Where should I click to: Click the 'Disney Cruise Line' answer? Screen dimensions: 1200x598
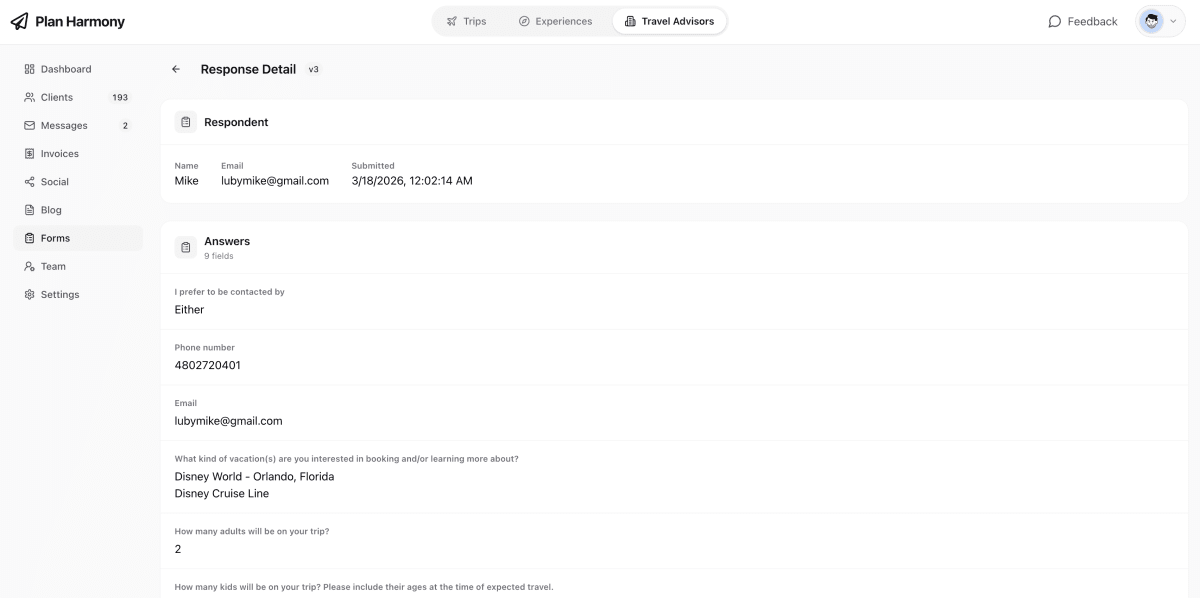click(x=222, y=494)
